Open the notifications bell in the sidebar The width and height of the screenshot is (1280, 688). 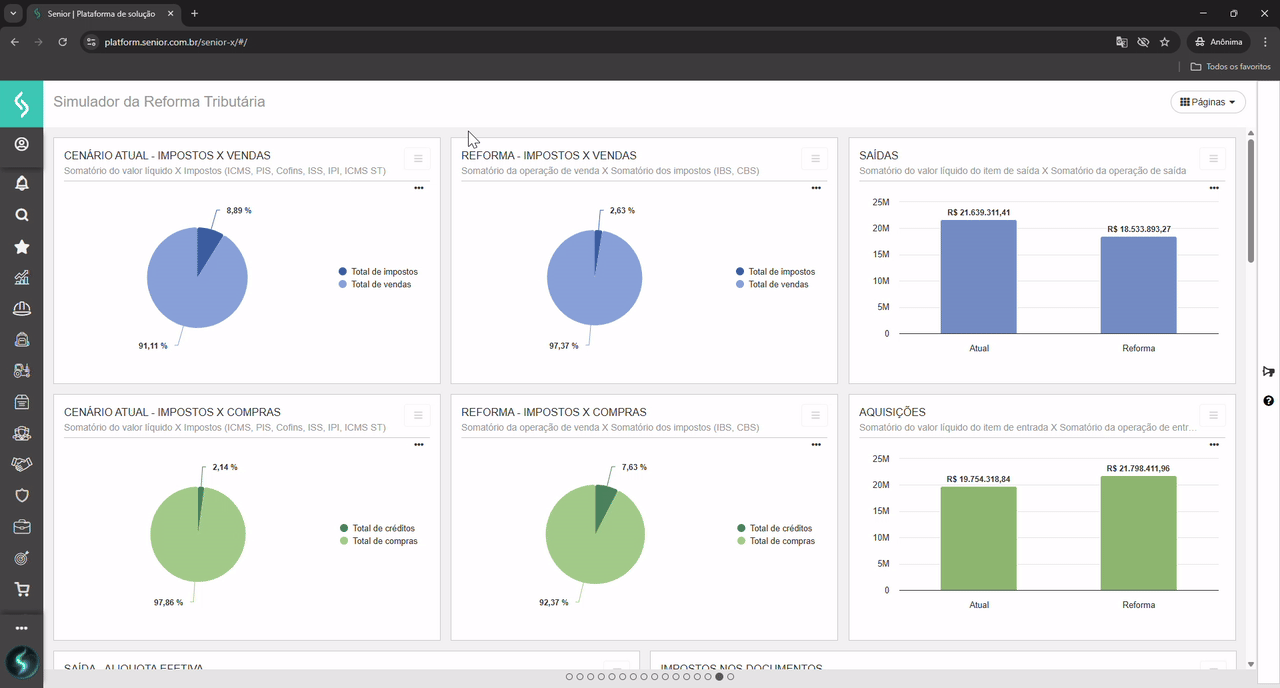[x=21, y=183]
